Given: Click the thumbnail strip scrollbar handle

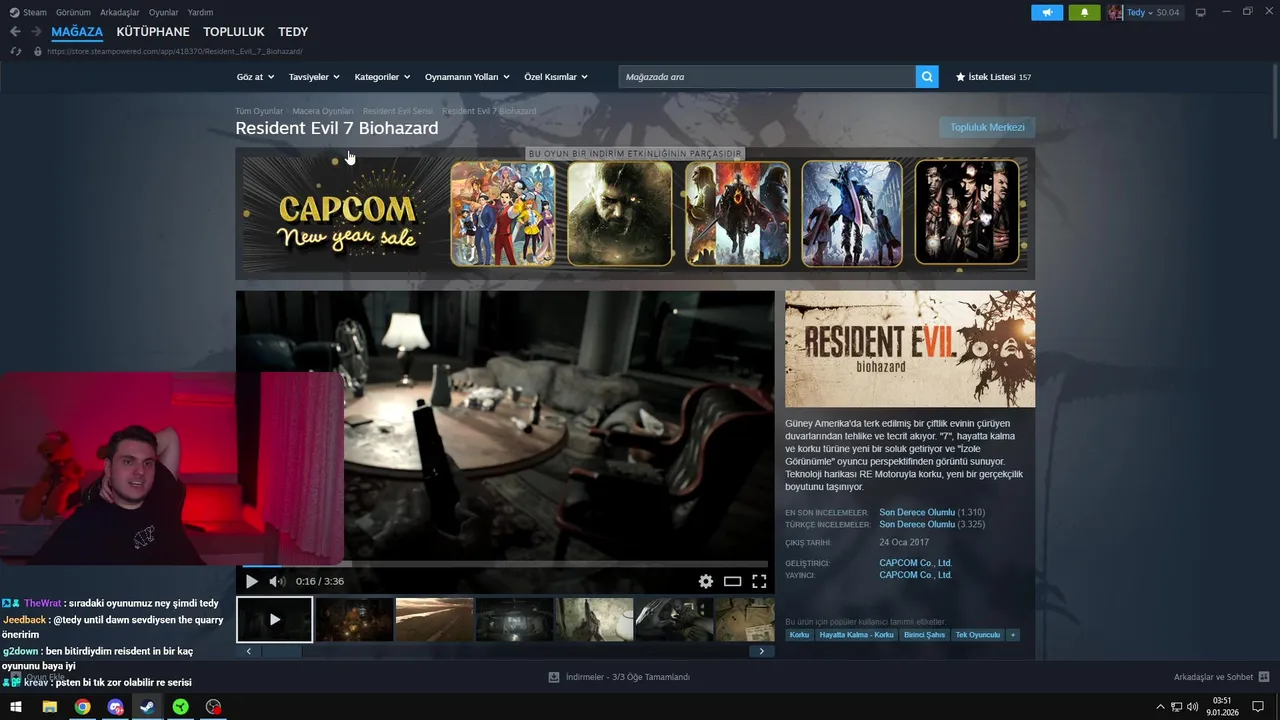Looking at the screenshot, I should (281, 651).
